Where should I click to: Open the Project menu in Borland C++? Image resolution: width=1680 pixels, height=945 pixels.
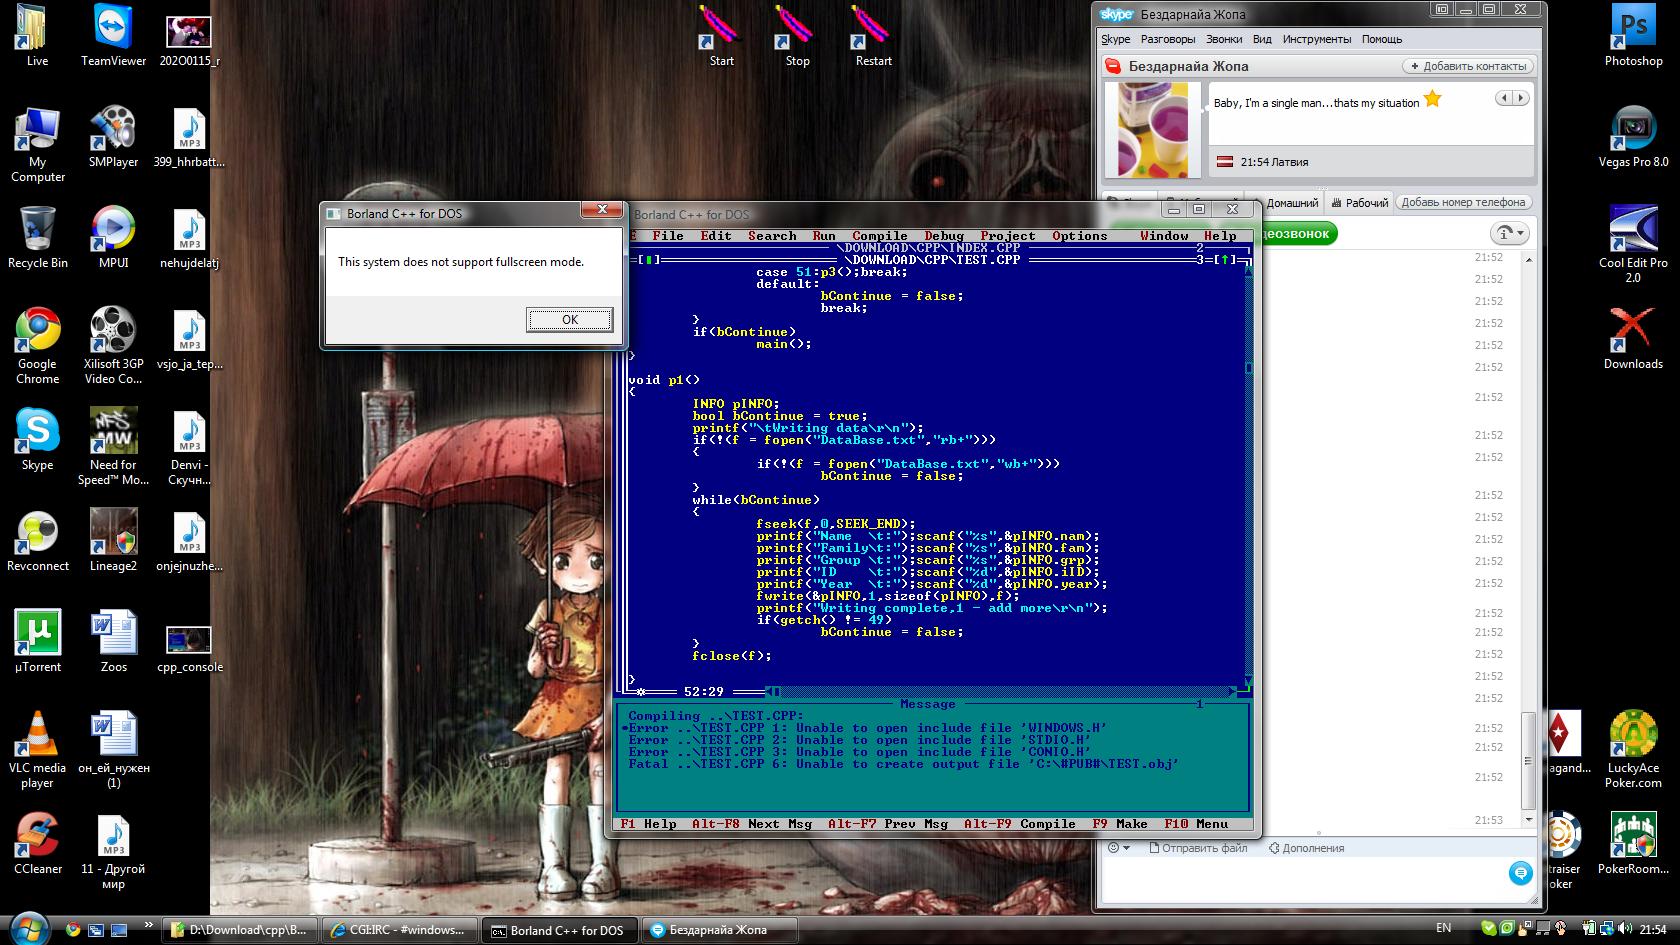(1008, 236)
